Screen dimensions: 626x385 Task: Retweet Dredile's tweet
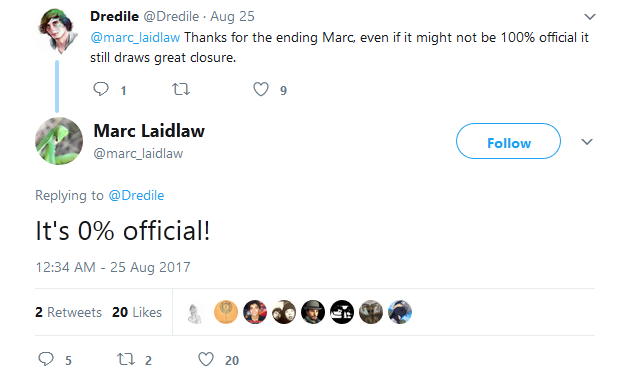tap(181, 89)
